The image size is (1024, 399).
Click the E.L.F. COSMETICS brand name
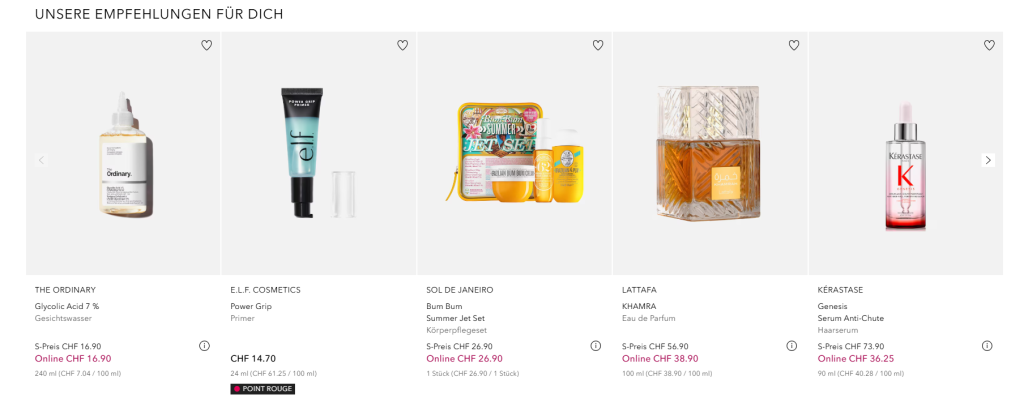266,290
